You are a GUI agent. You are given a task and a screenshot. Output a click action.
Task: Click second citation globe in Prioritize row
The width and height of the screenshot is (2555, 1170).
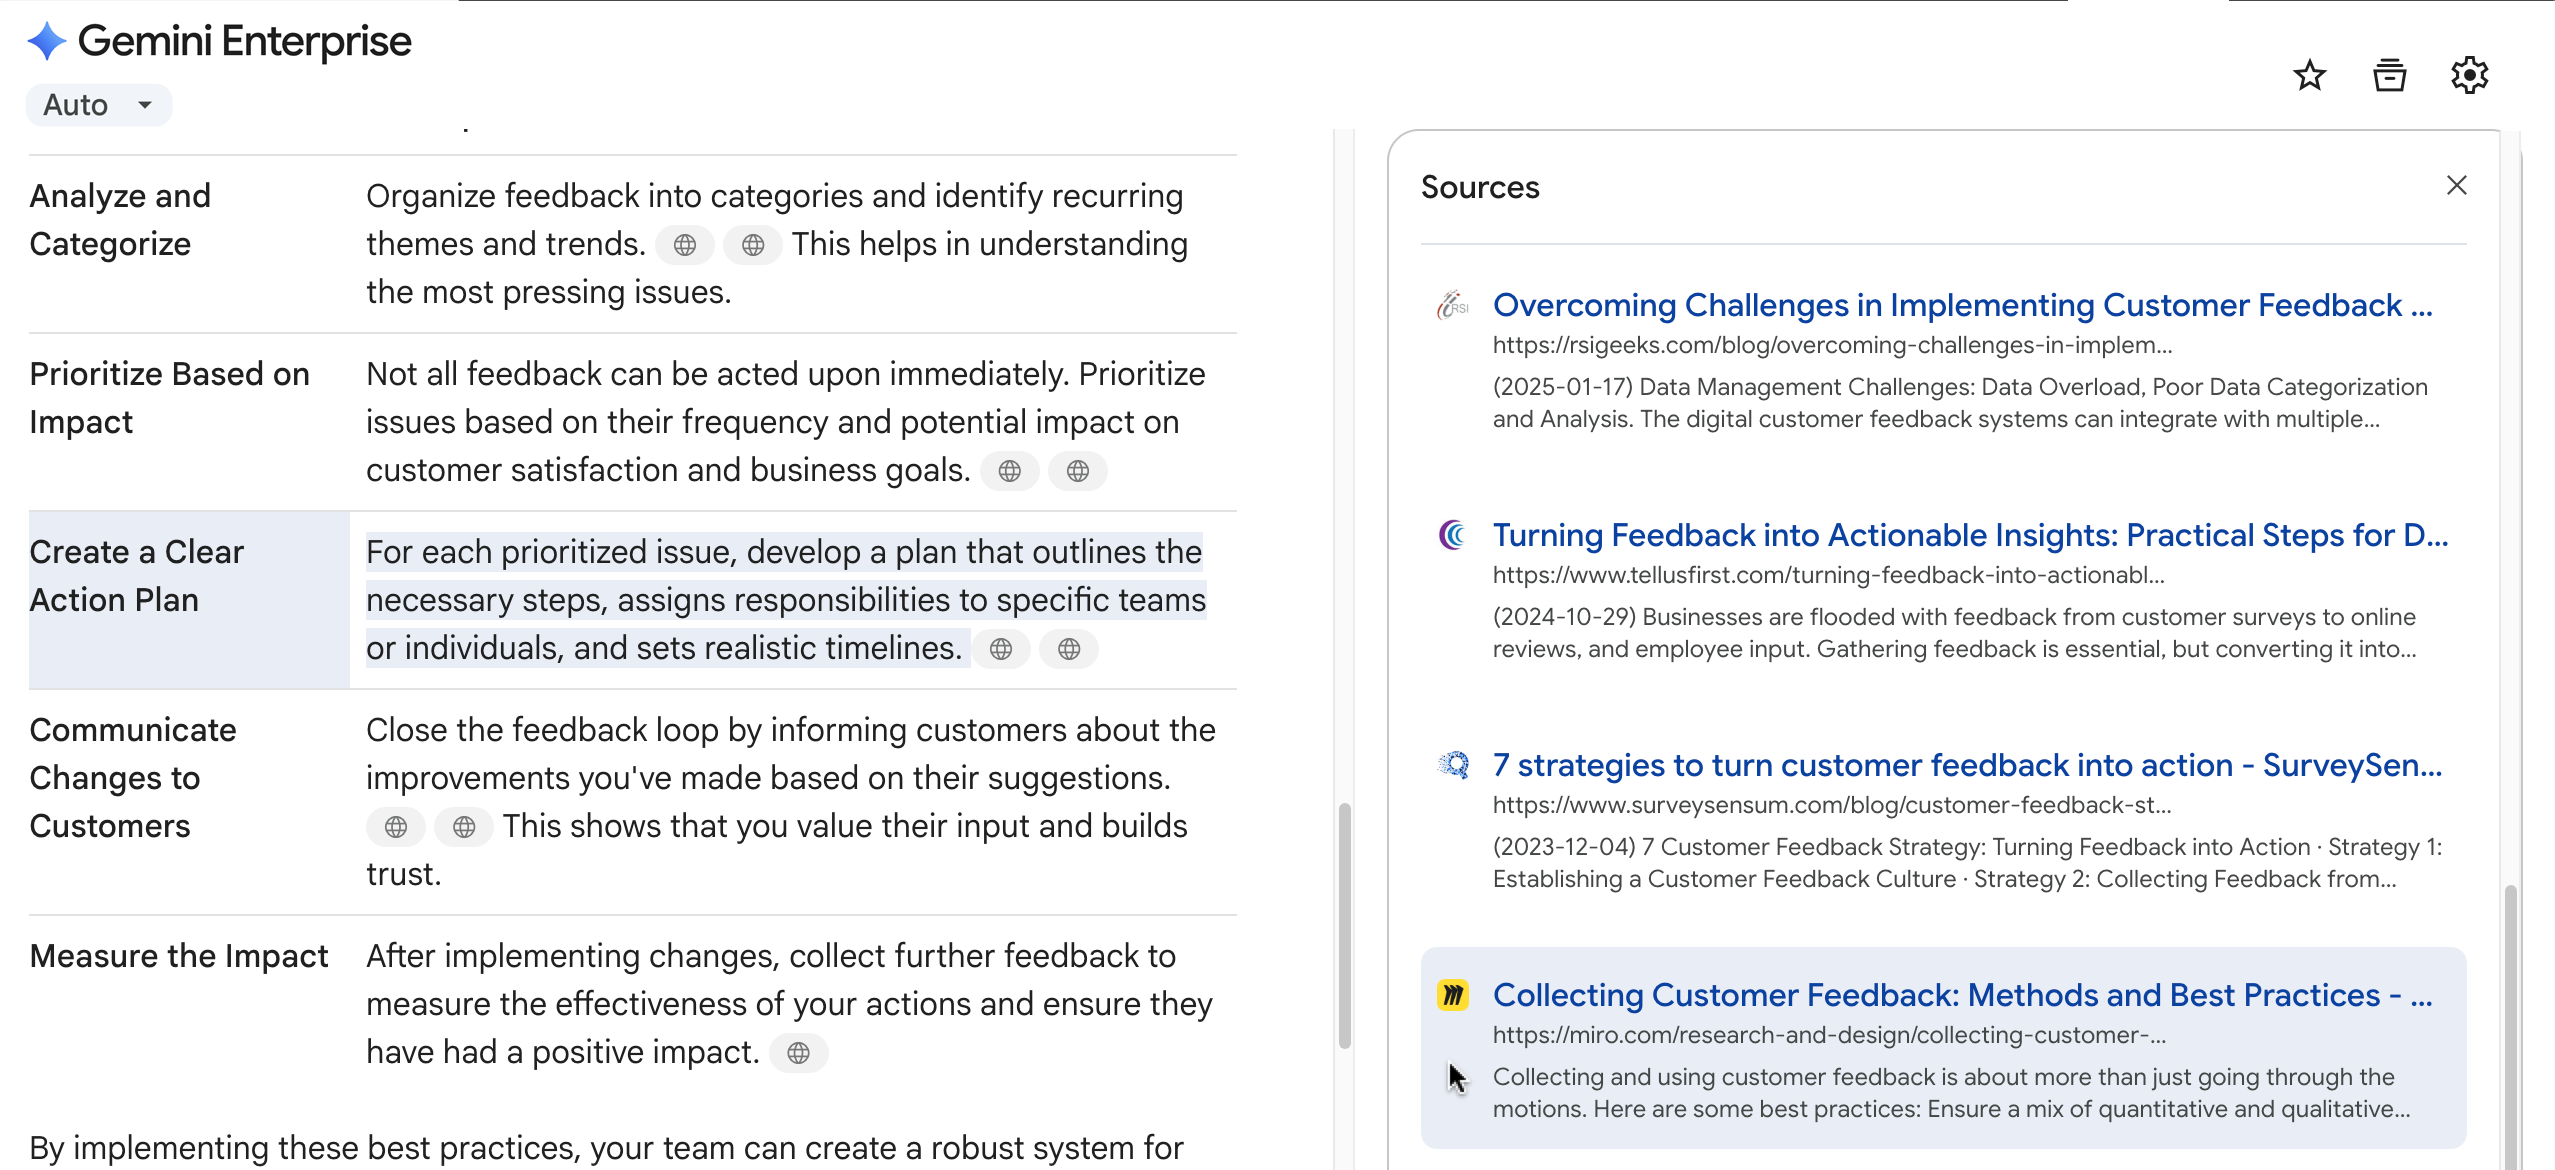point(1077,471)
